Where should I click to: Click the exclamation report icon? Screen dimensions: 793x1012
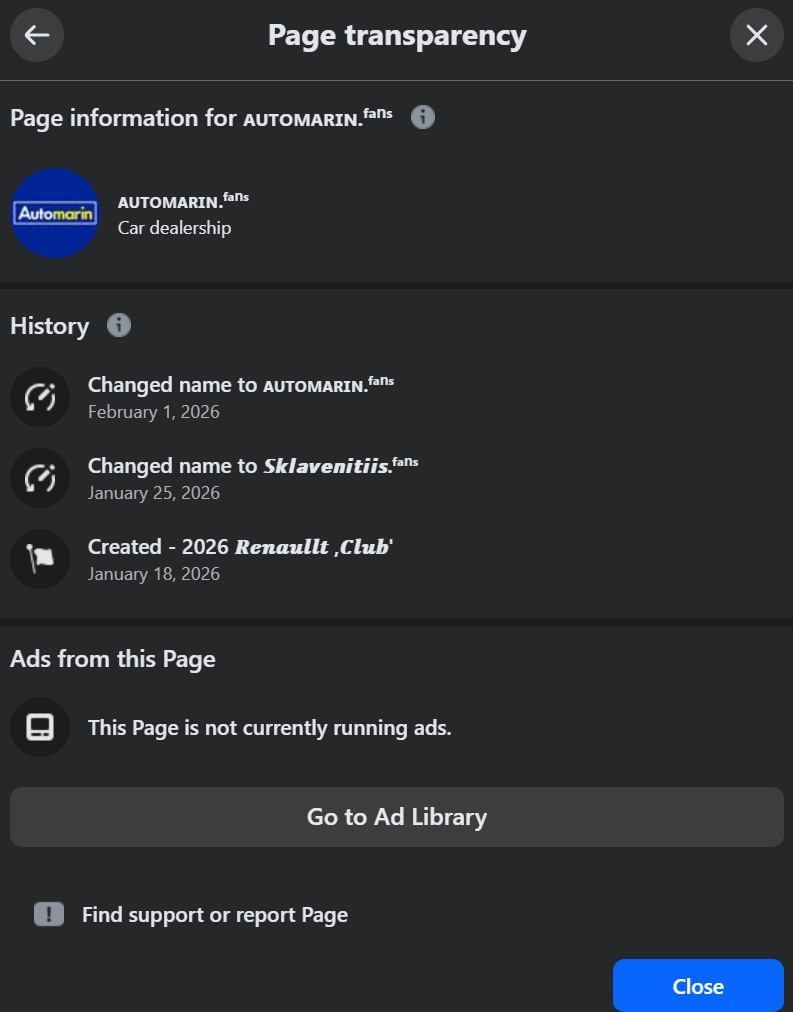click(x=48, y=914)
